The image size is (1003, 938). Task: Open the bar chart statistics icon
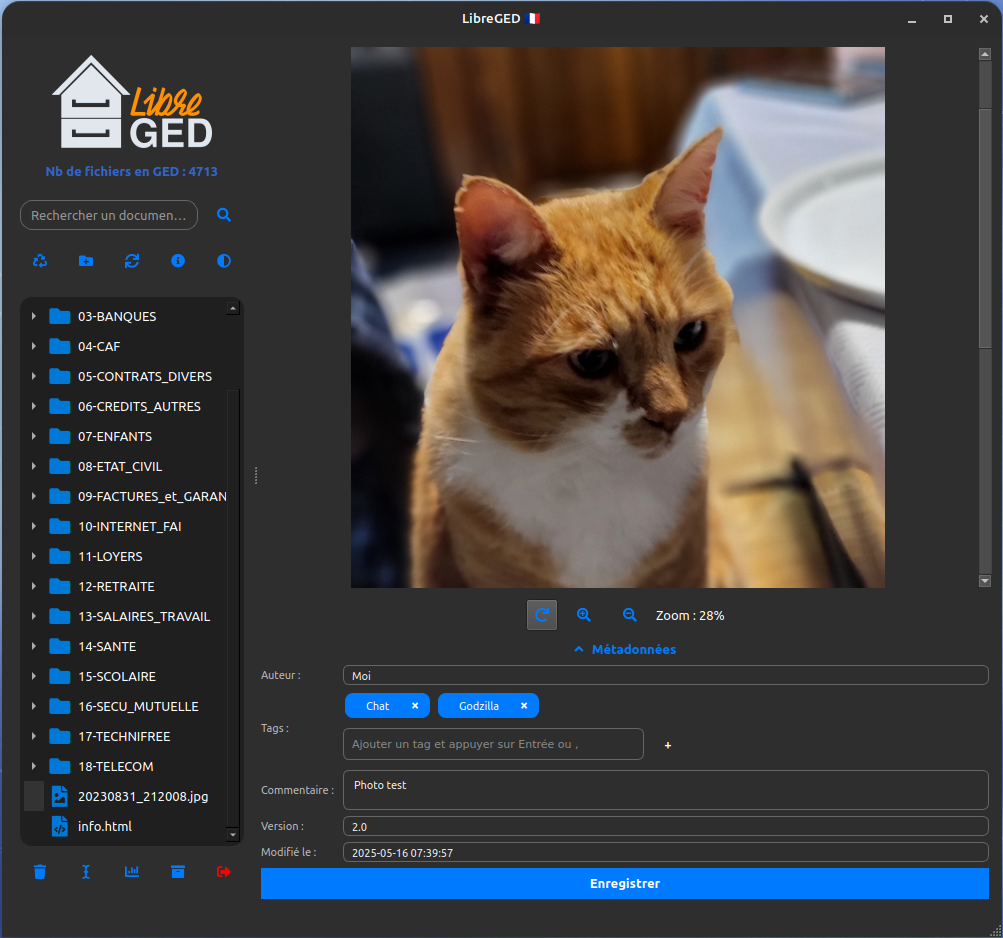(132, 872)
